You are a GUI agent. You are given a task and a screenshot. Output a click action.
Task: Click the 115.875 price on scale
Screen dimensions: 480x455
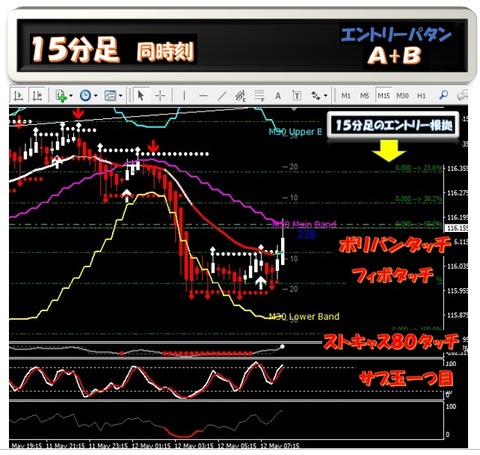click(457, 315)
